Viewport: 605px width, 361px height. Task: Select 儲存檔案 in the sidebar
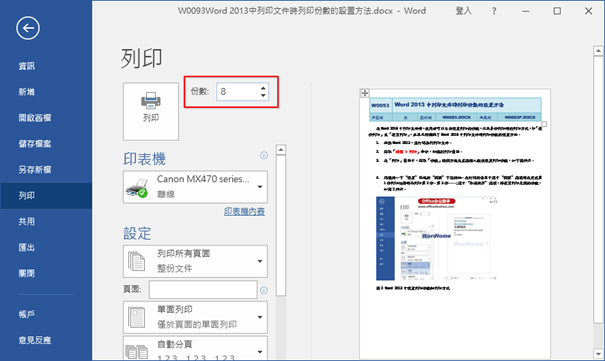tap(35, 143)
